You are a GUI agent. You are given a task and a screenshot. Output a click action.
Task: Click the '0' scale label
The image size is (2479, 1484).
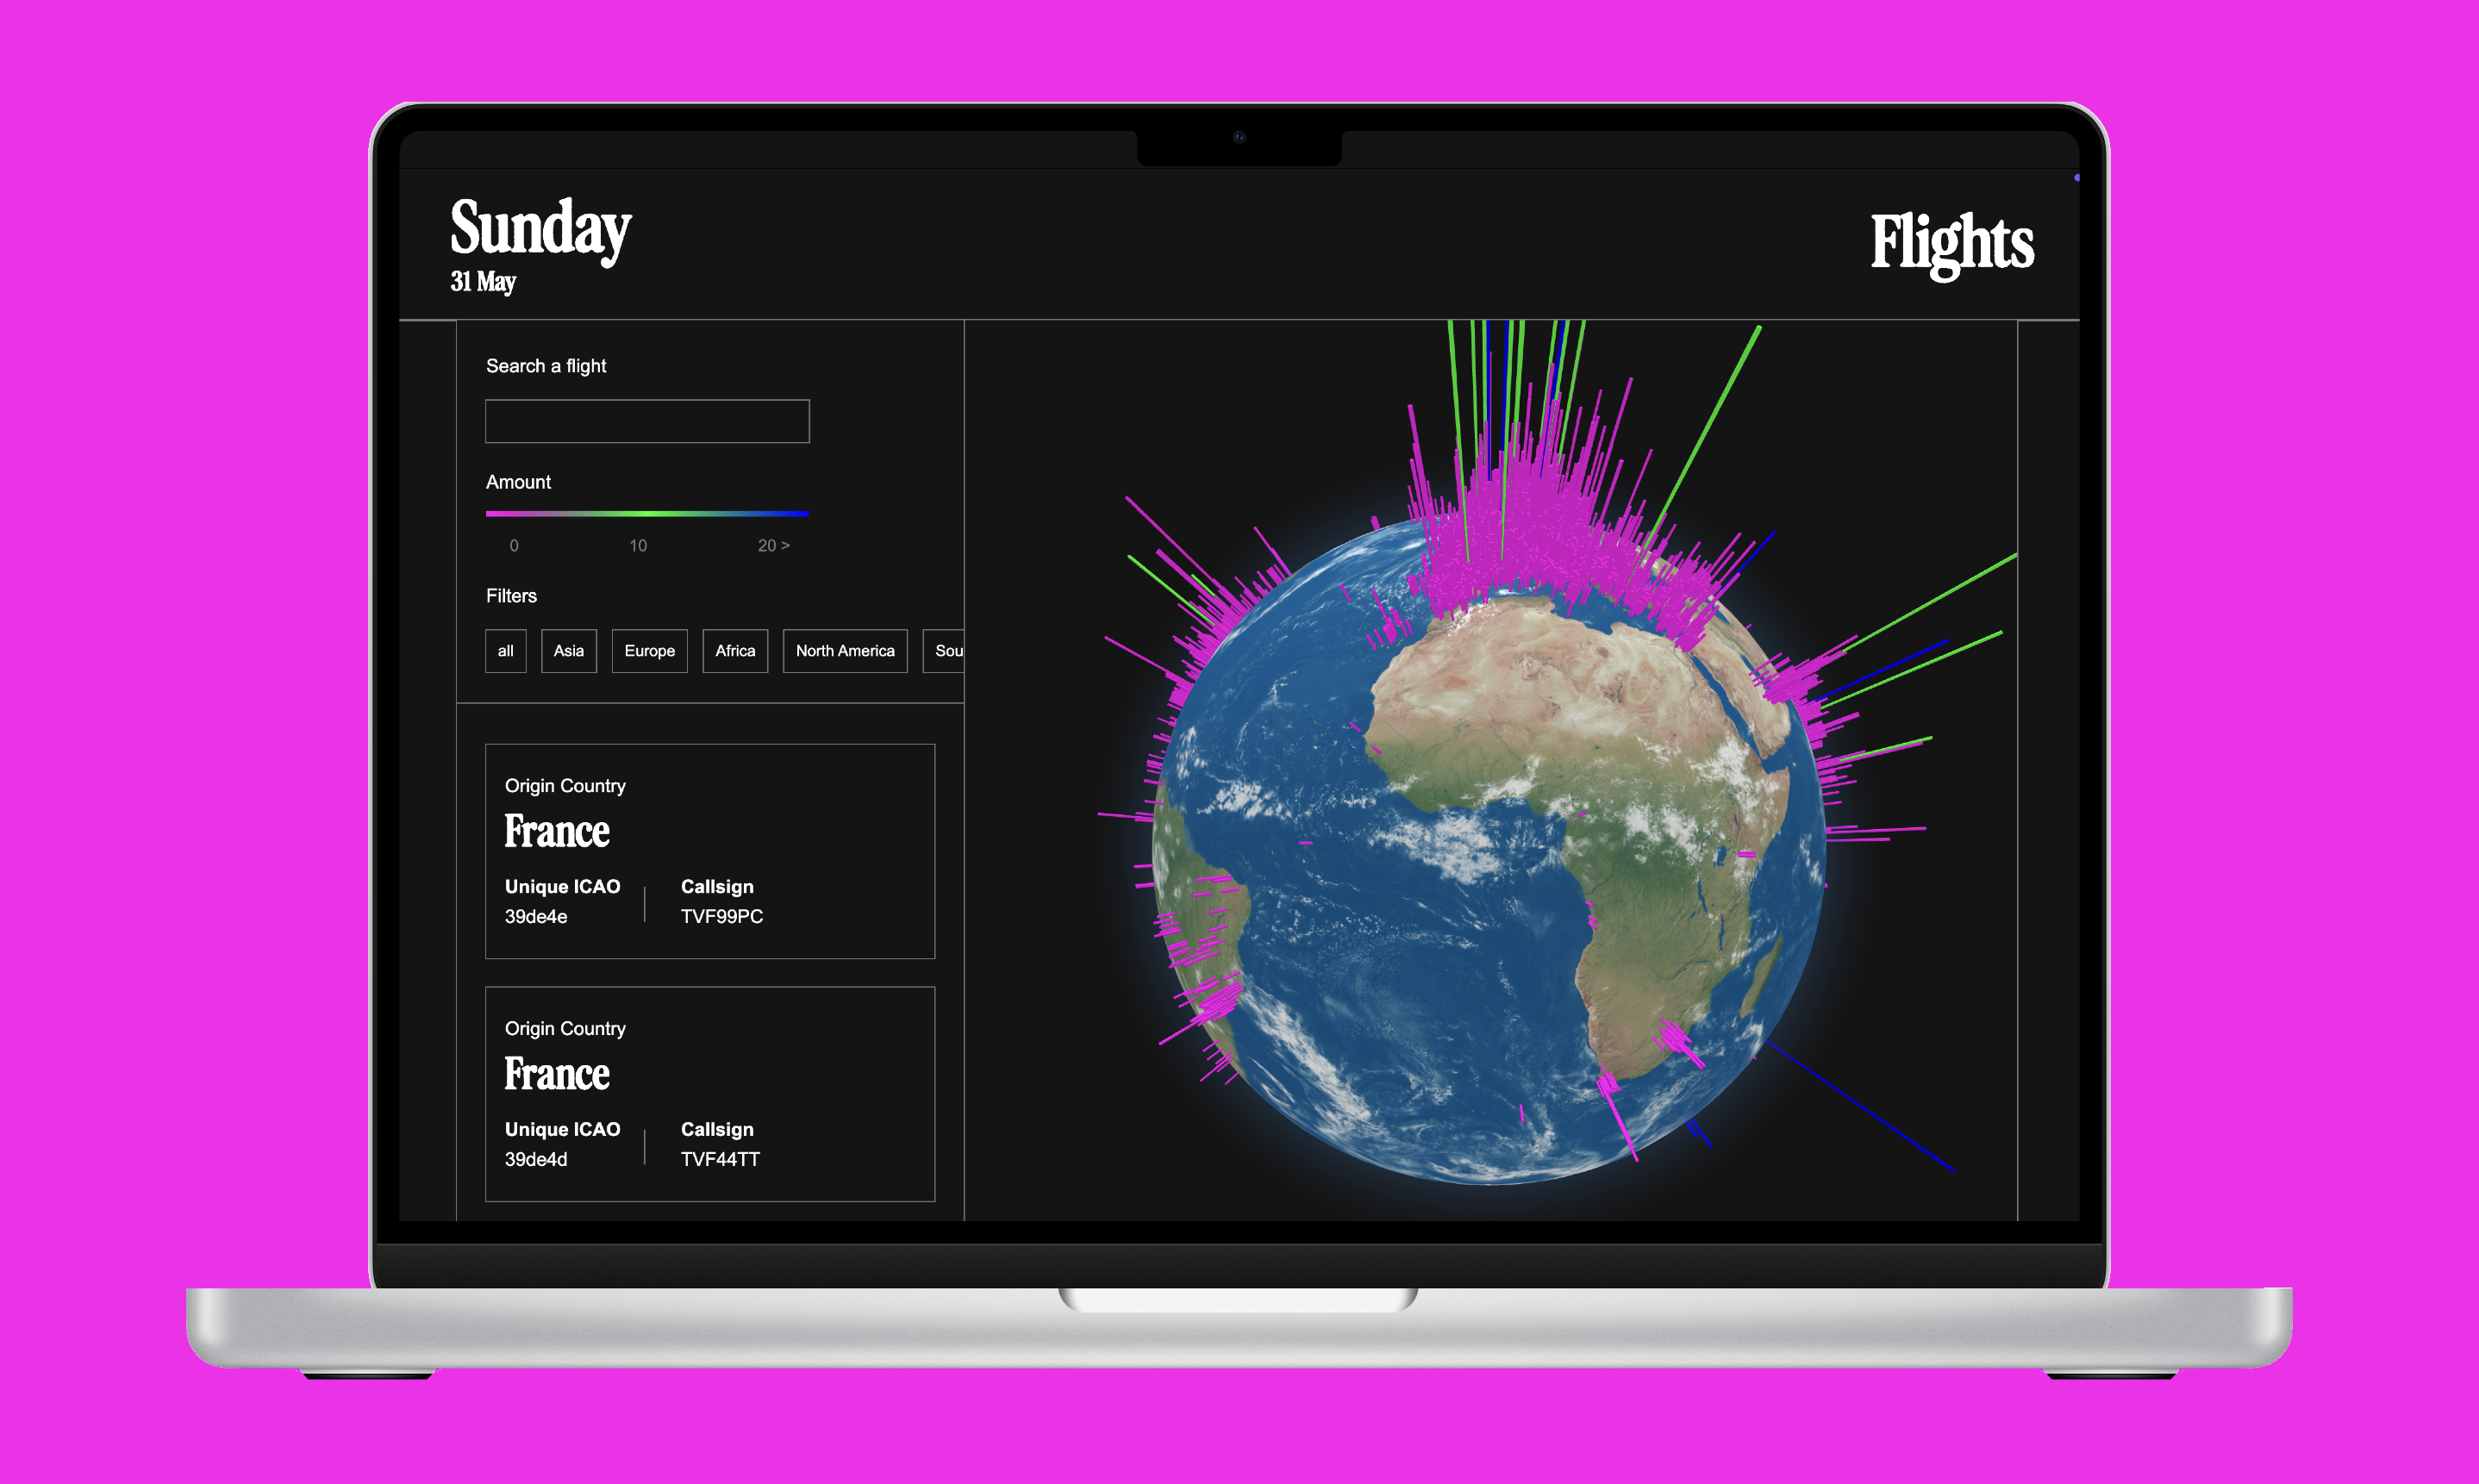(x=514, y=546)
